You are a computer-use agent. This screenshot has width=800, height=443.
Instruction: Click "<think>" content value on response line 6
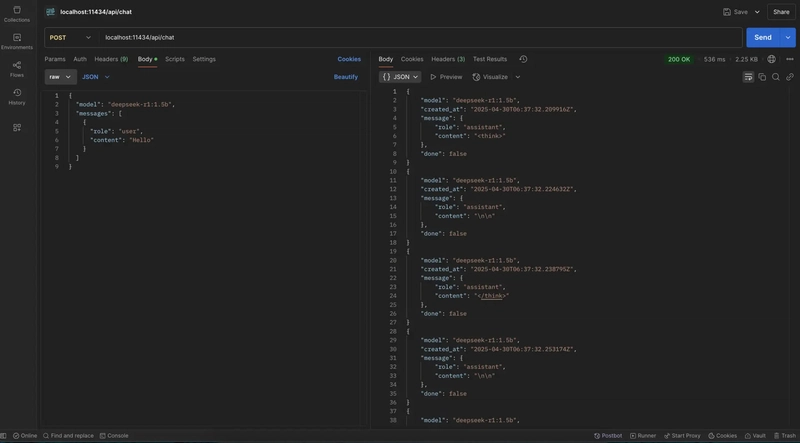[490, 136]
